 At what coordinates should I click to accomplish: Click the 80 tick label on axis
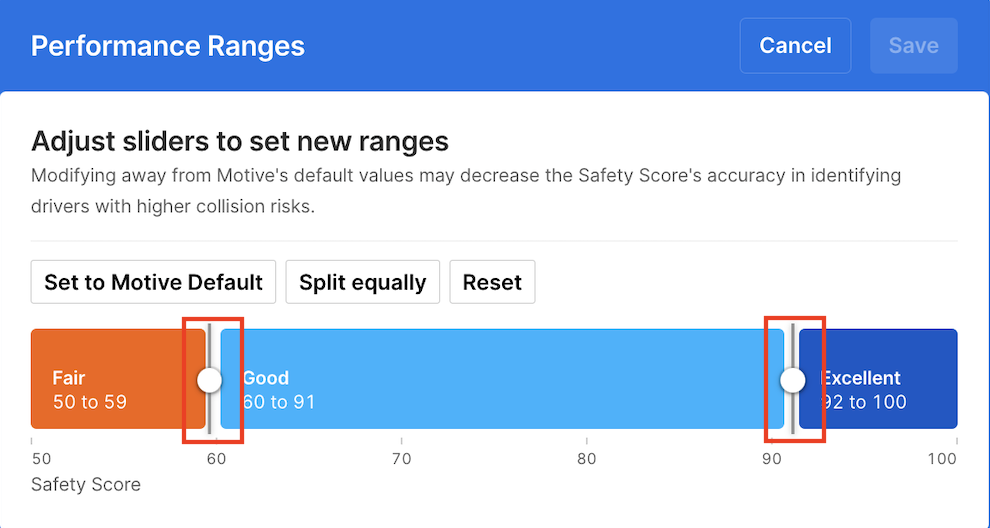tap(586, 459)
